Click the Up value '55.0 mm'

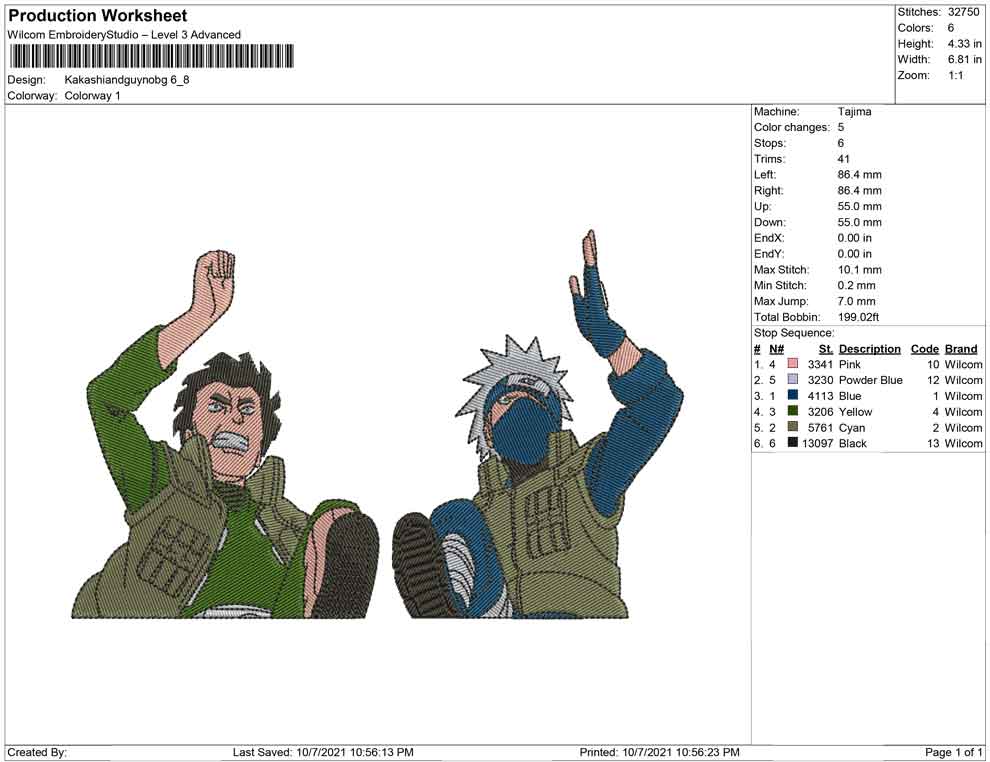[859, 206]
